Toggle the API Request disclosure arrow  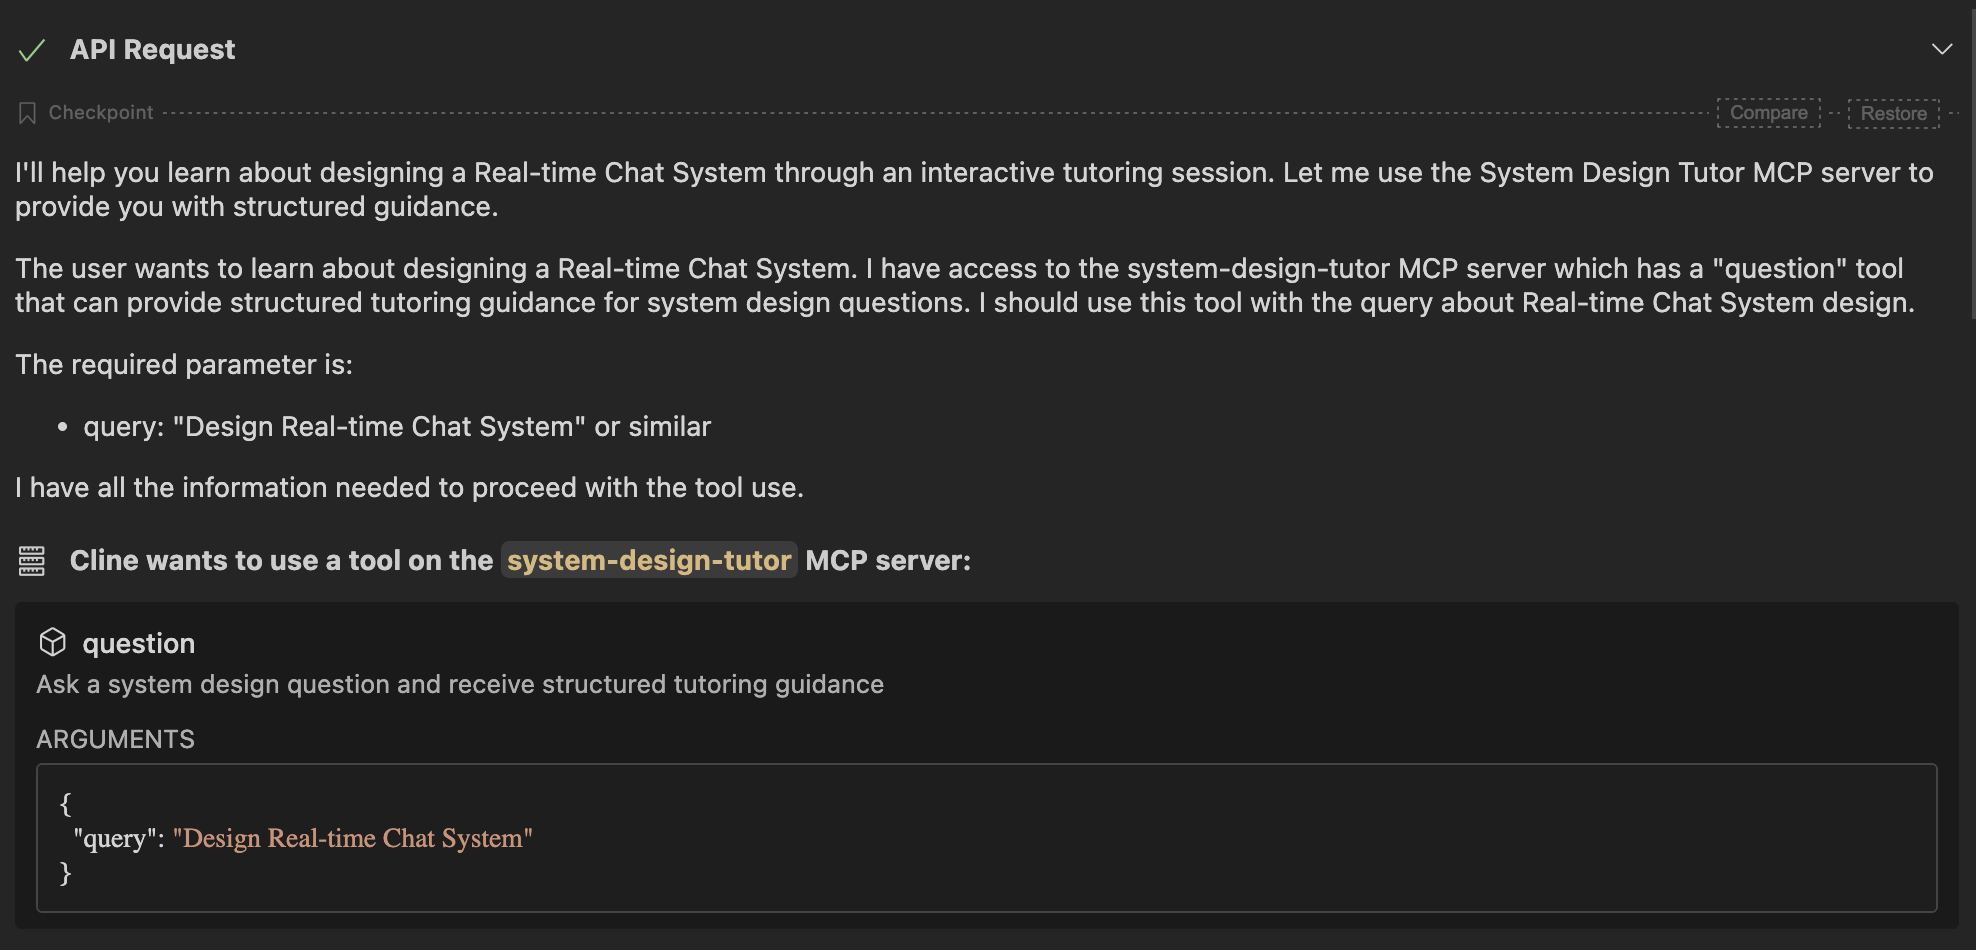pos(1941,48)
